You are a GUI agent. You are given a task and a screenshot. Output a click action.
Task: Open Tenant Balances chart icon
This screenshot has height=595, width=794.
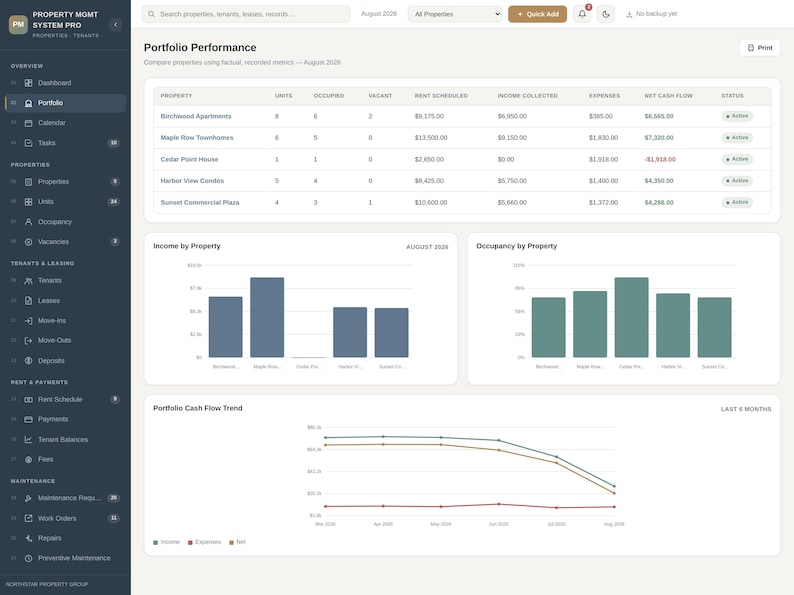pos(28,440)
